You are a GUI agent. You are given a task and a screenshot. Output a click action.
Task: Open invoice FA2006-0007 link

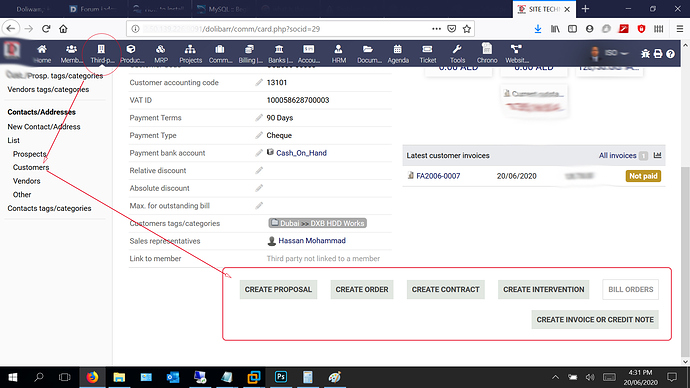tap(438, 176)
